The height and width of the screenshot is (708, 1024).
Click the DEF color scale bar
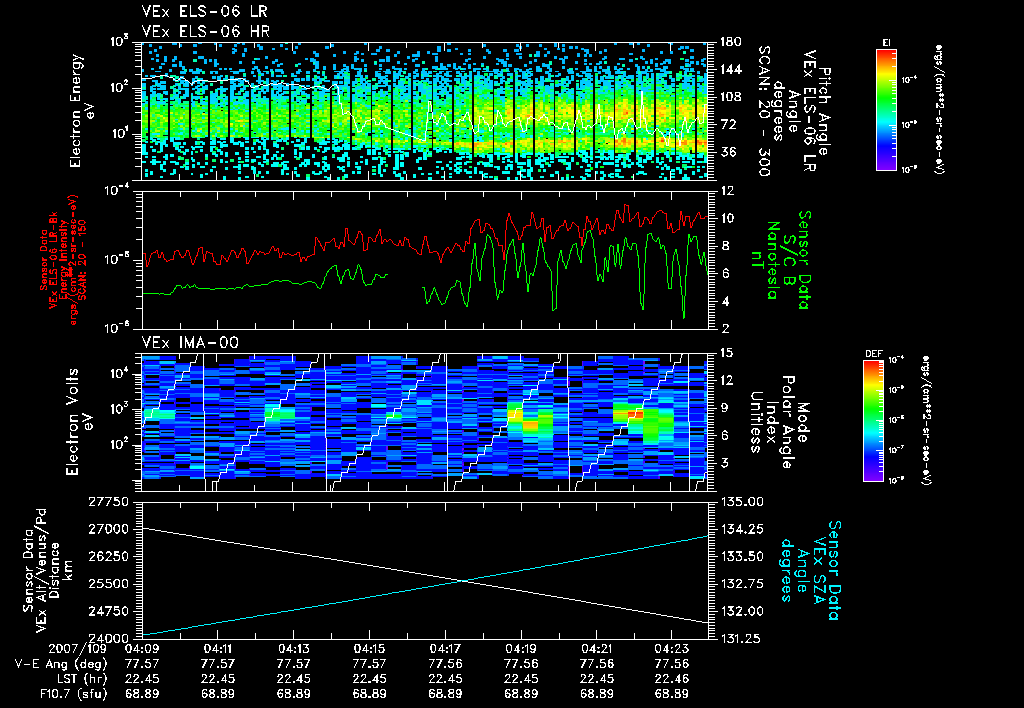(x=873, y=421)
